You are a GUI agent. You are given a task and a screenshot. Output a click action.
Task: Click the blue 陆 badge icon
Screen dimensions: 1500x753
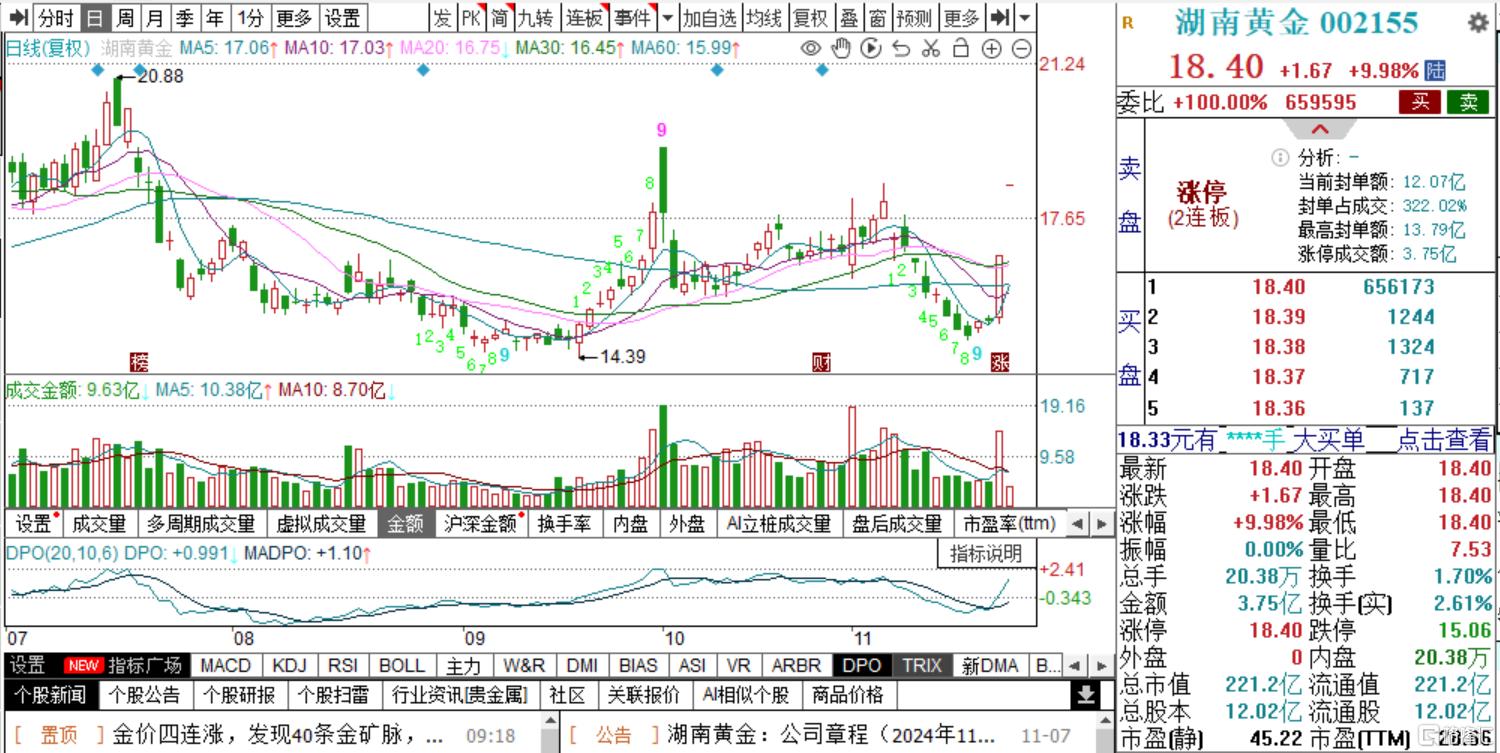tap(1435, 70)
